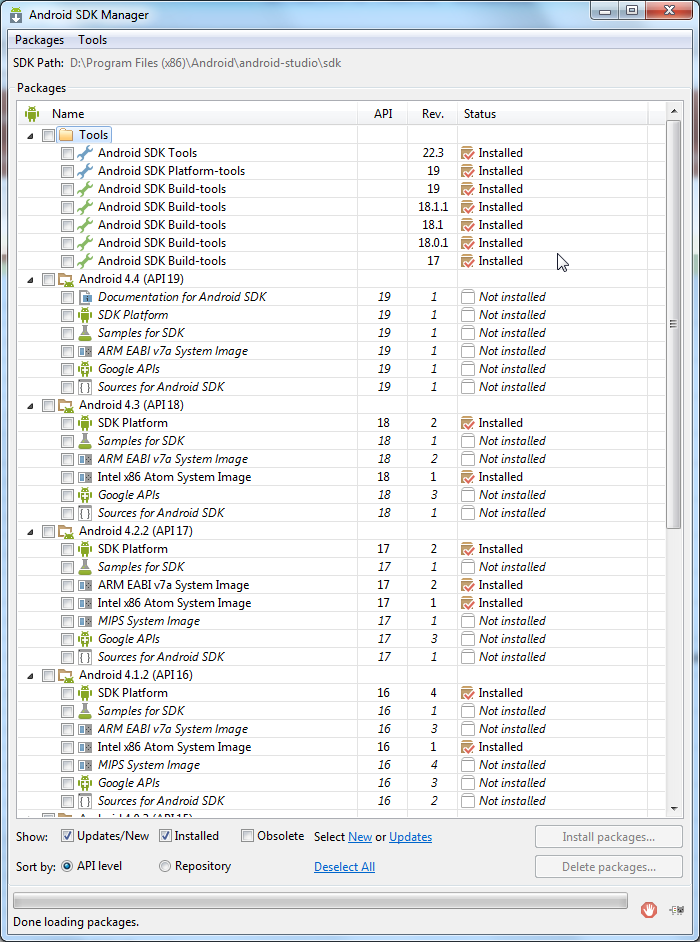Open the Tools menu in the menu bar

93,40
